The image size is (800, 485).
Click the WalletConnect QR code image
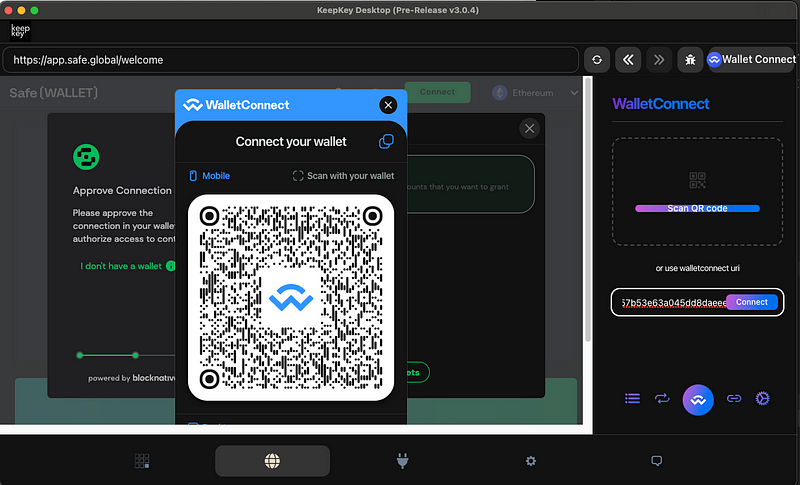click(291, 297)
